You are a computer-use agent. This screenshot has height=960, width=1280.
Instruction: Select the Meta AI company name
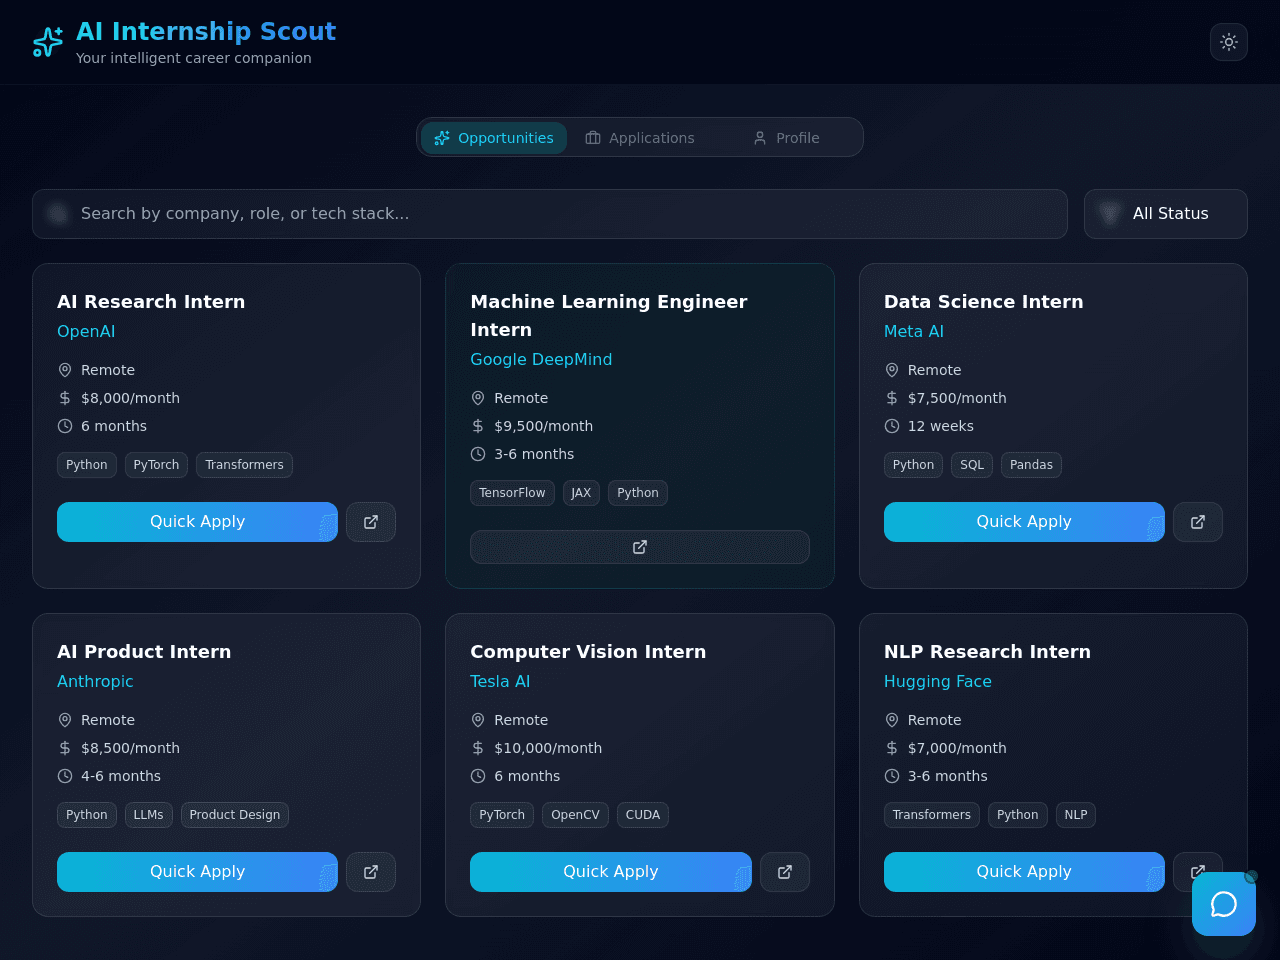coord(914,331)
